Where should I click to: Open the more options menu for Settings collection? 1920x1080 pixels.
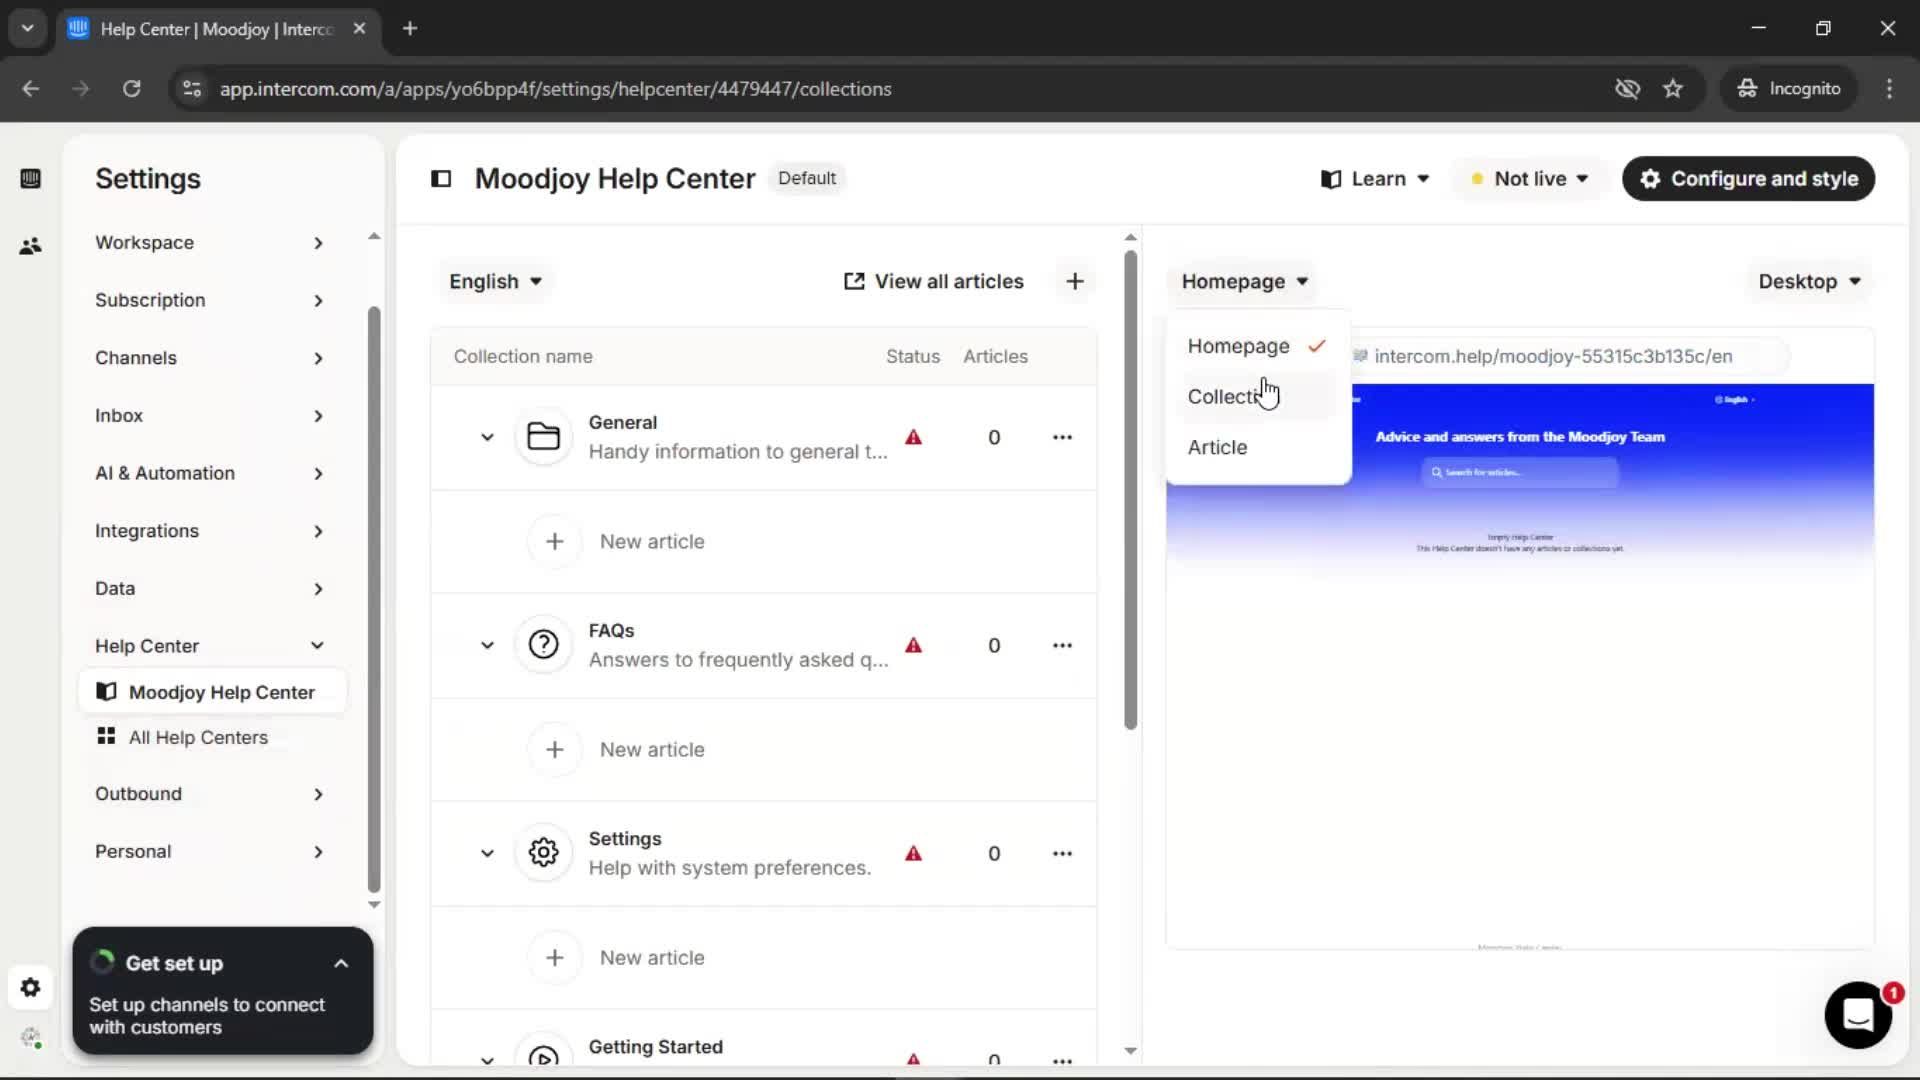click(x=1062, y=853)
